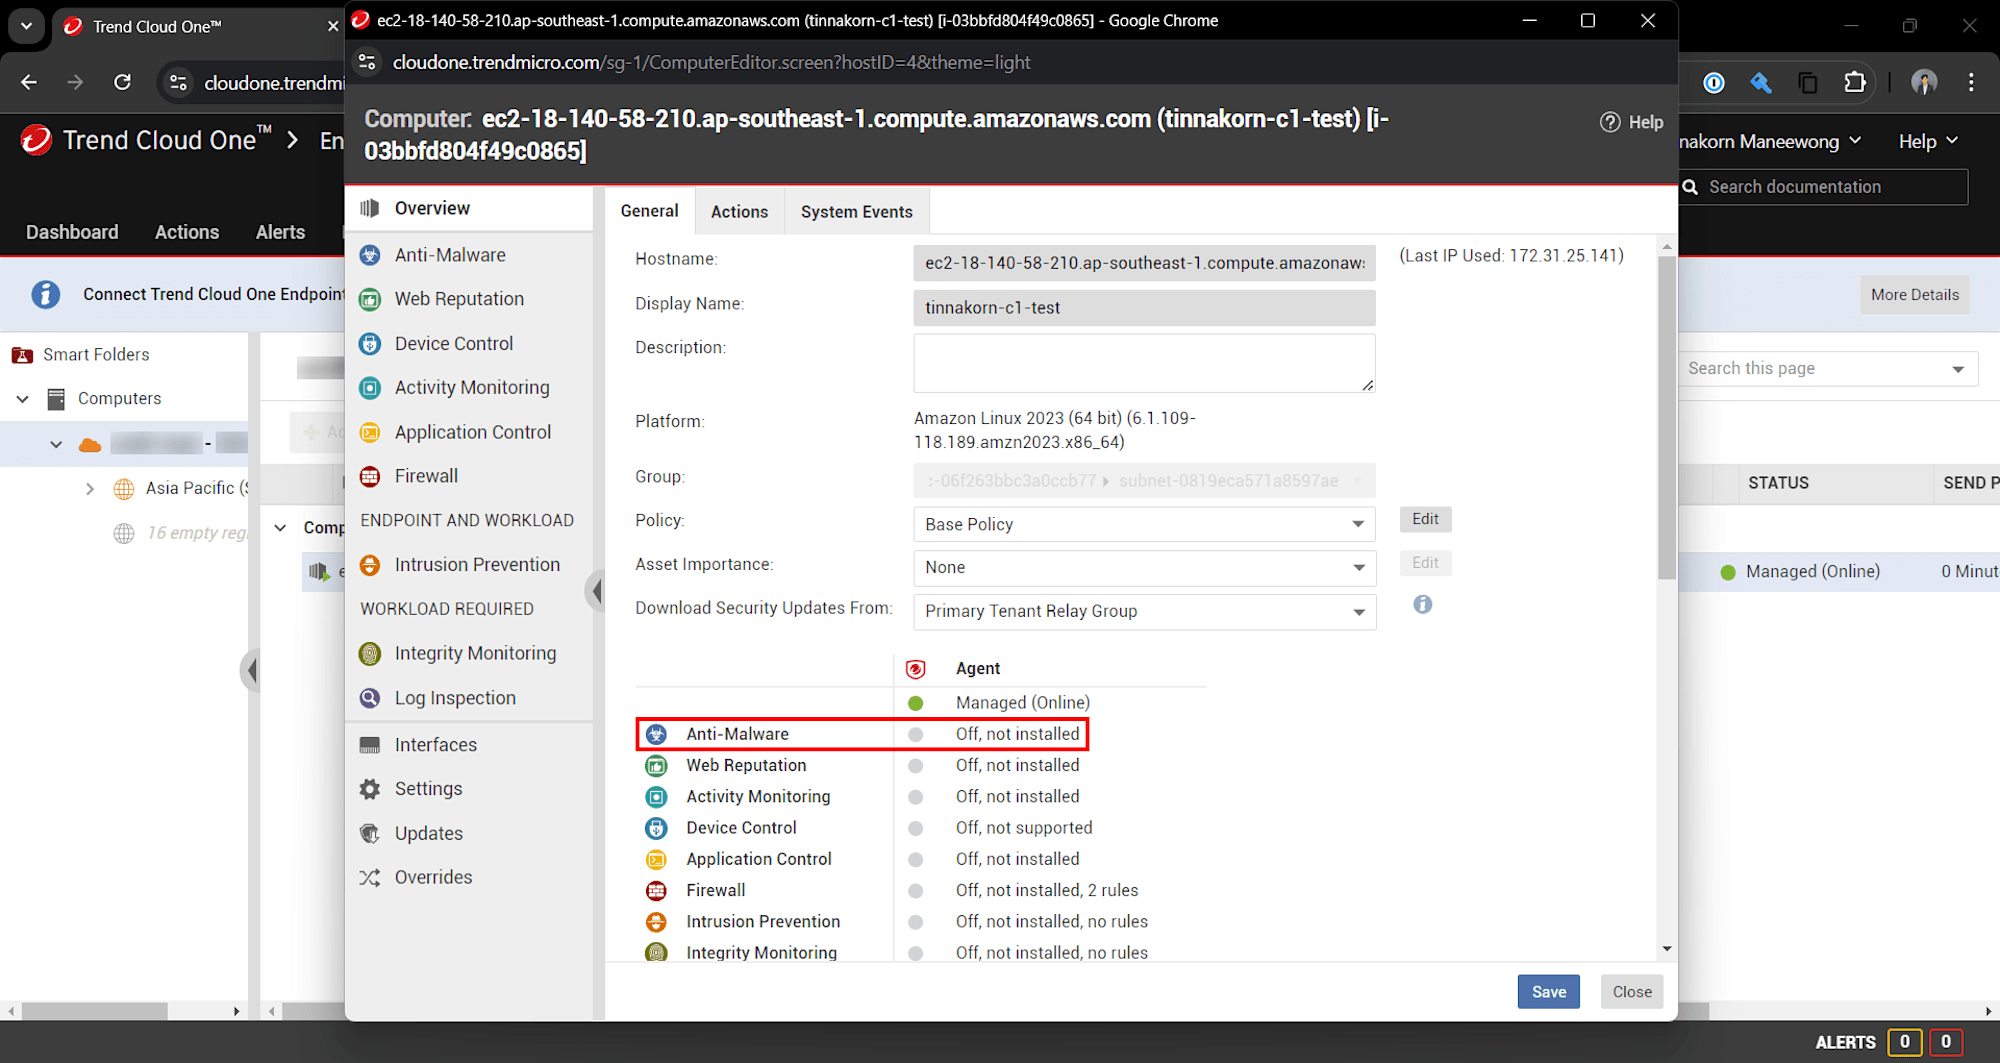
Task: Click the horizontal scrollbar under the folder tree
Action: (x=96, y=1012)
